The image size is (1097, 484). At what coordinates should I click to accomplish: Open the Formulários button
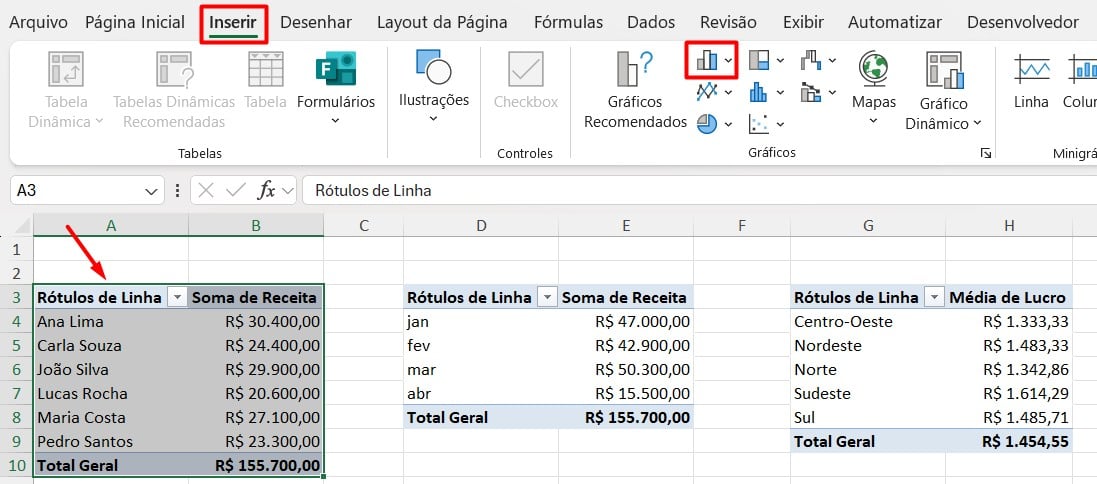coord(335,90)
